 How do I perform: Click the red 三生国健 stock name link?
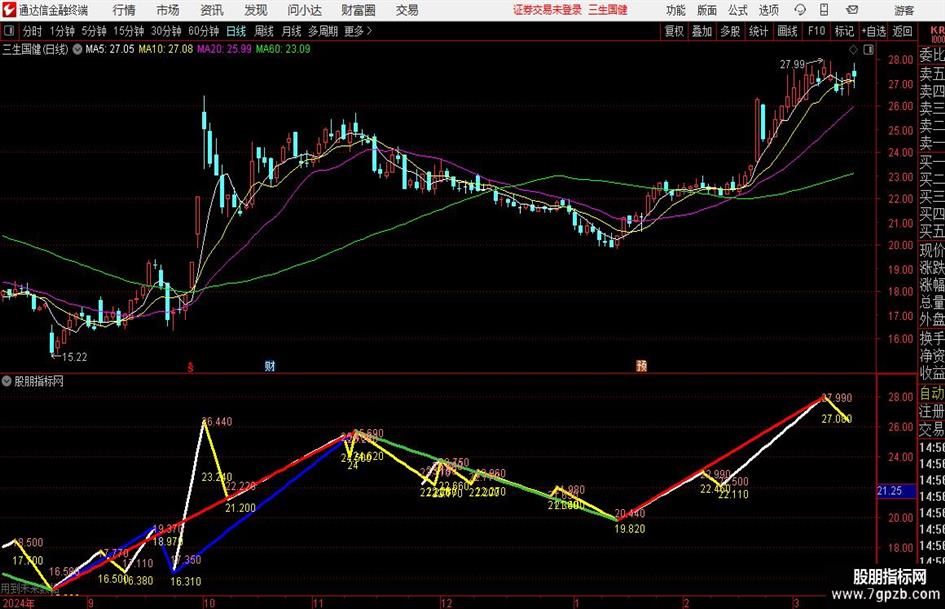click(608, 10)
